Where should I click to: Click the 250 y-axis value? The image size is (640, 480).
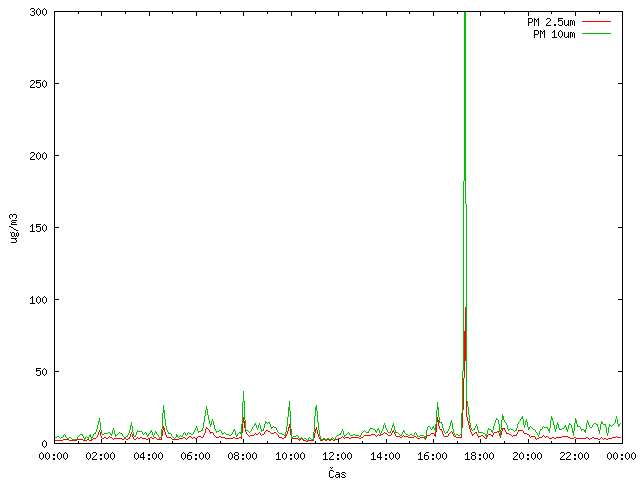[38, 84]
